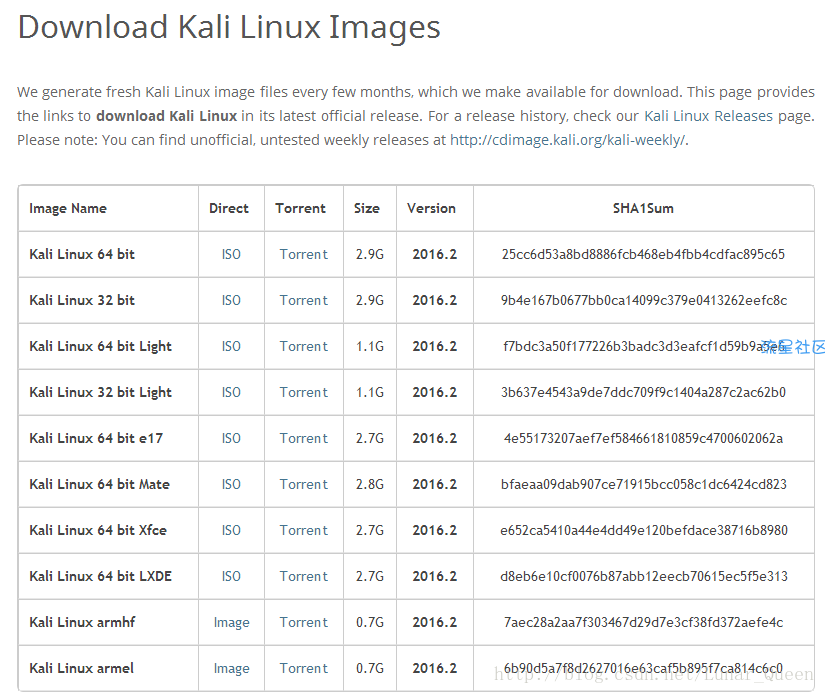
Task: Click the 'Kali Linux 64 bit Xfce' name
Action: click(x=98, y=530)
